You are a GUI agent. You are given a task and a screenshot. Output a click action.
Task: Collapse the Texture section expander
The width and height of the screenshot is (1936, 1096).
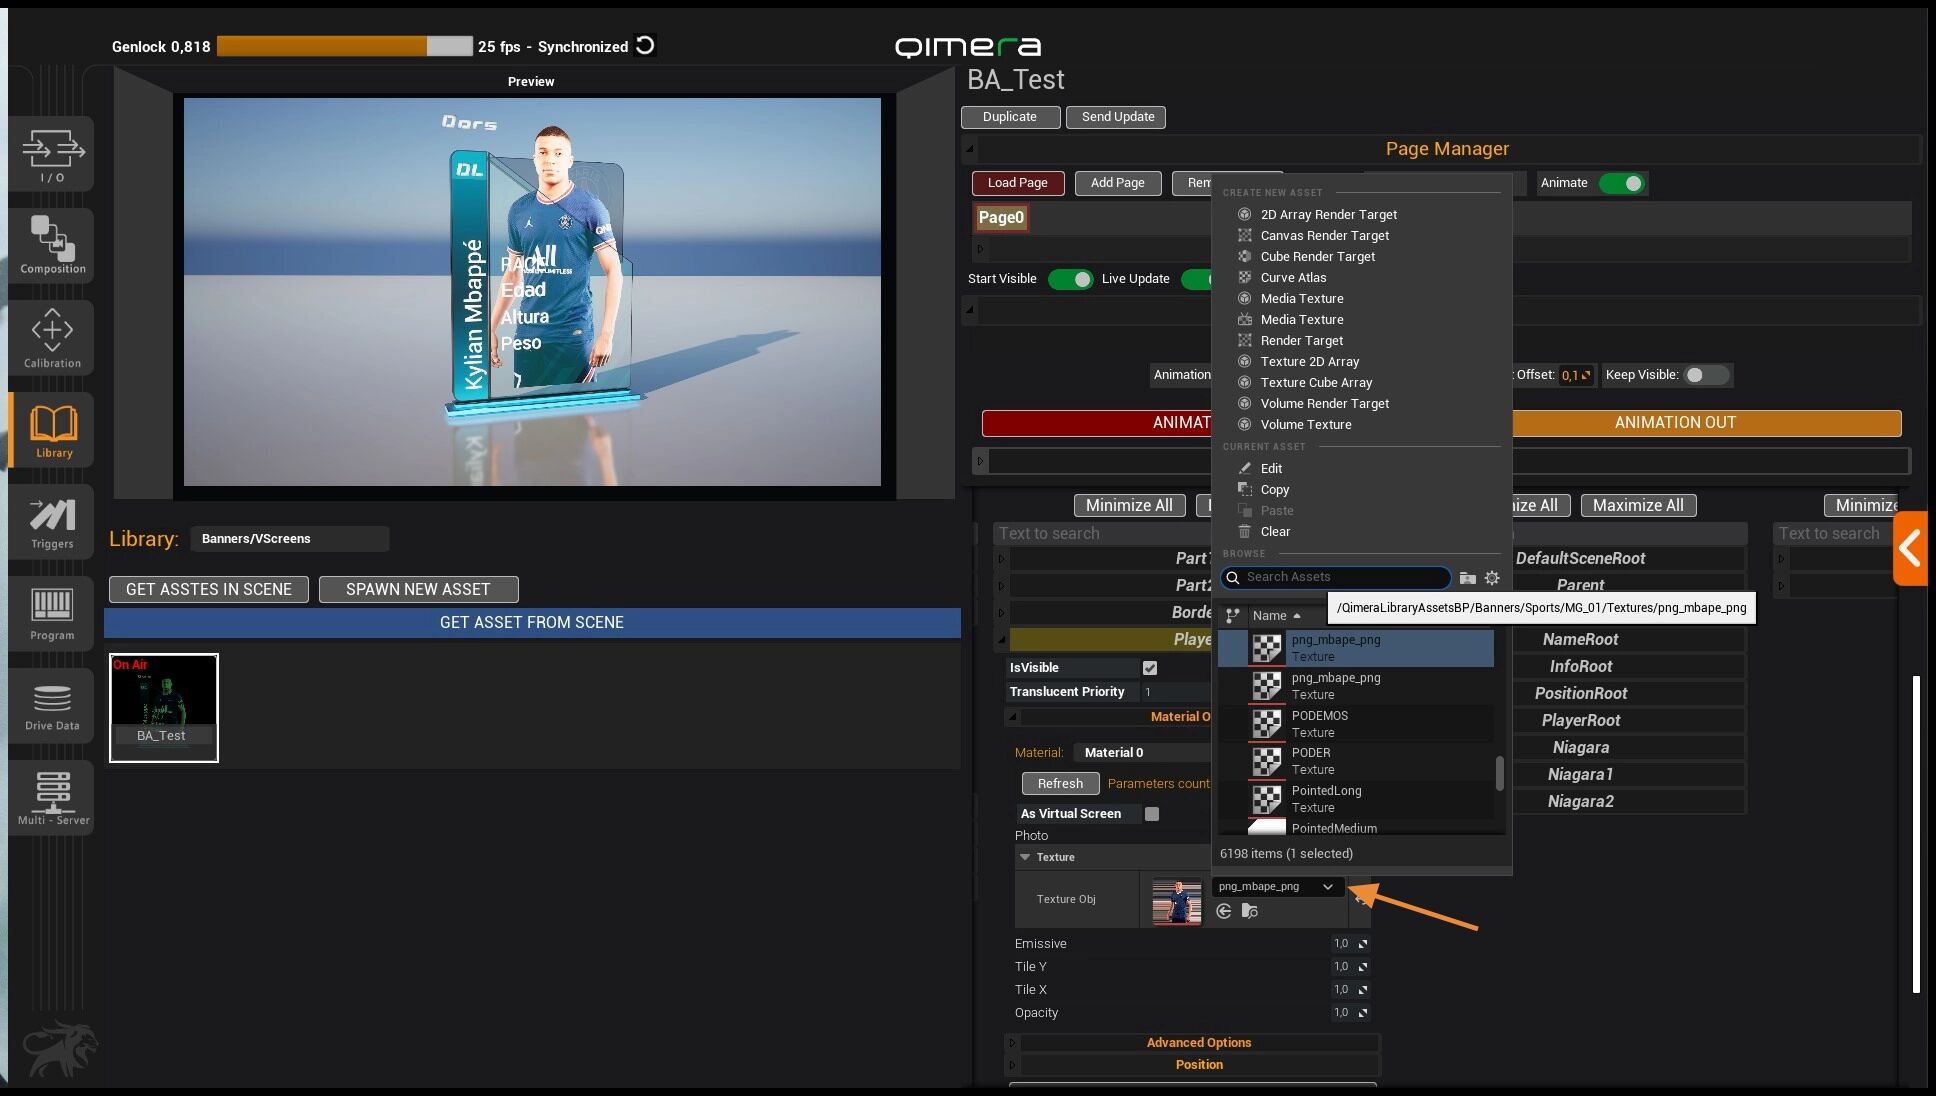coord(1025,857)
